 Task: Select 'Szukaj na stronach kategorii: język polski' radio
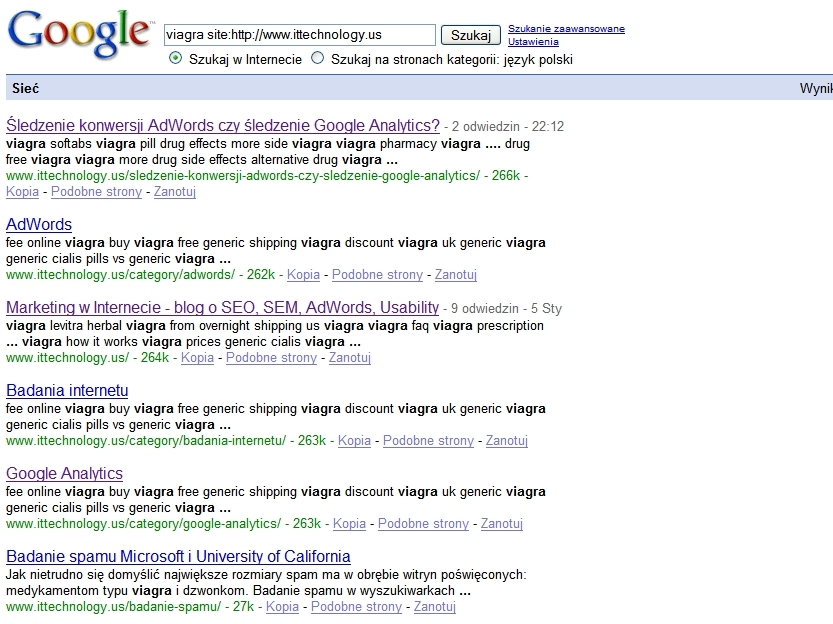318,59
